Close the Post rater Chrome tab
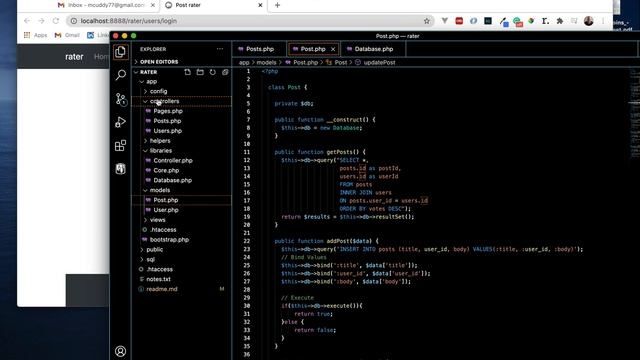Viewport: 640px width, 360px height. point(260,5)
